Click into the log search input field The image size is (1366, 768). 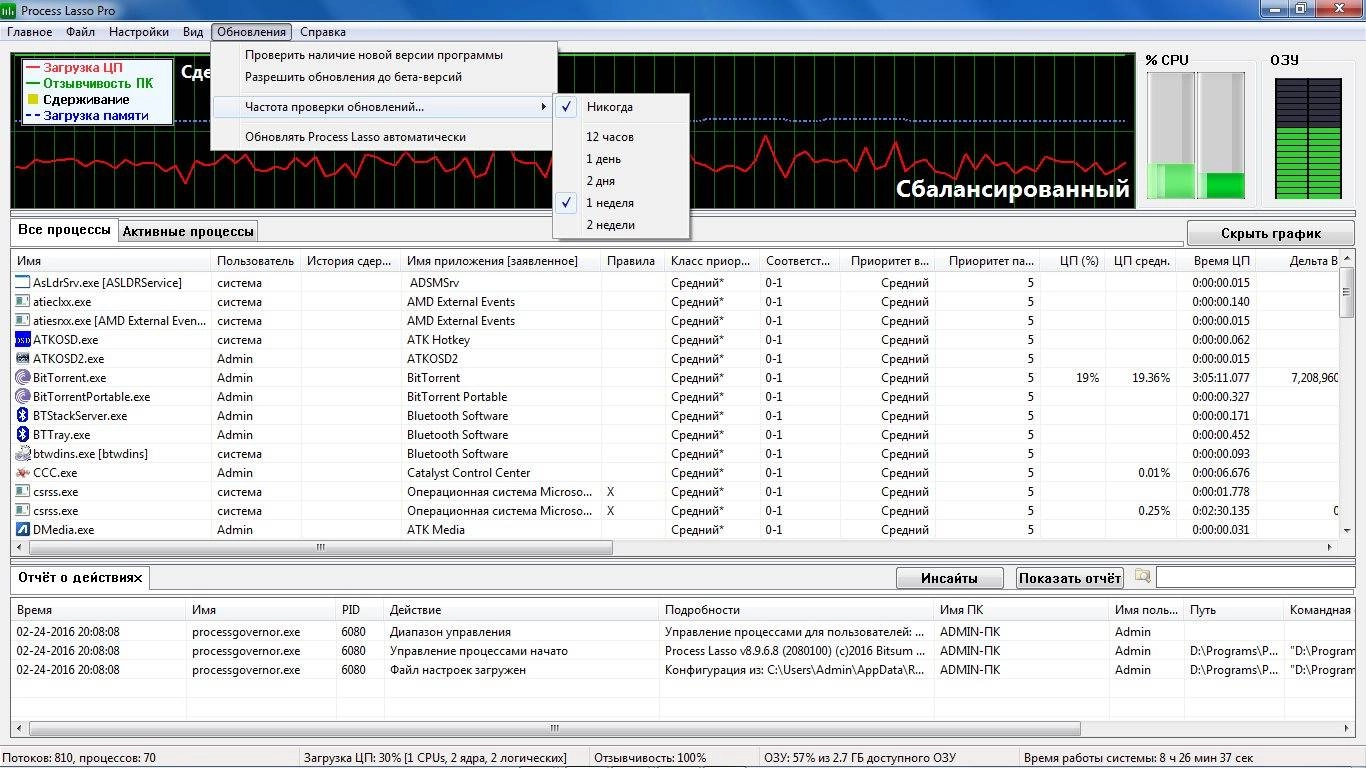[x=1254, y=578]
